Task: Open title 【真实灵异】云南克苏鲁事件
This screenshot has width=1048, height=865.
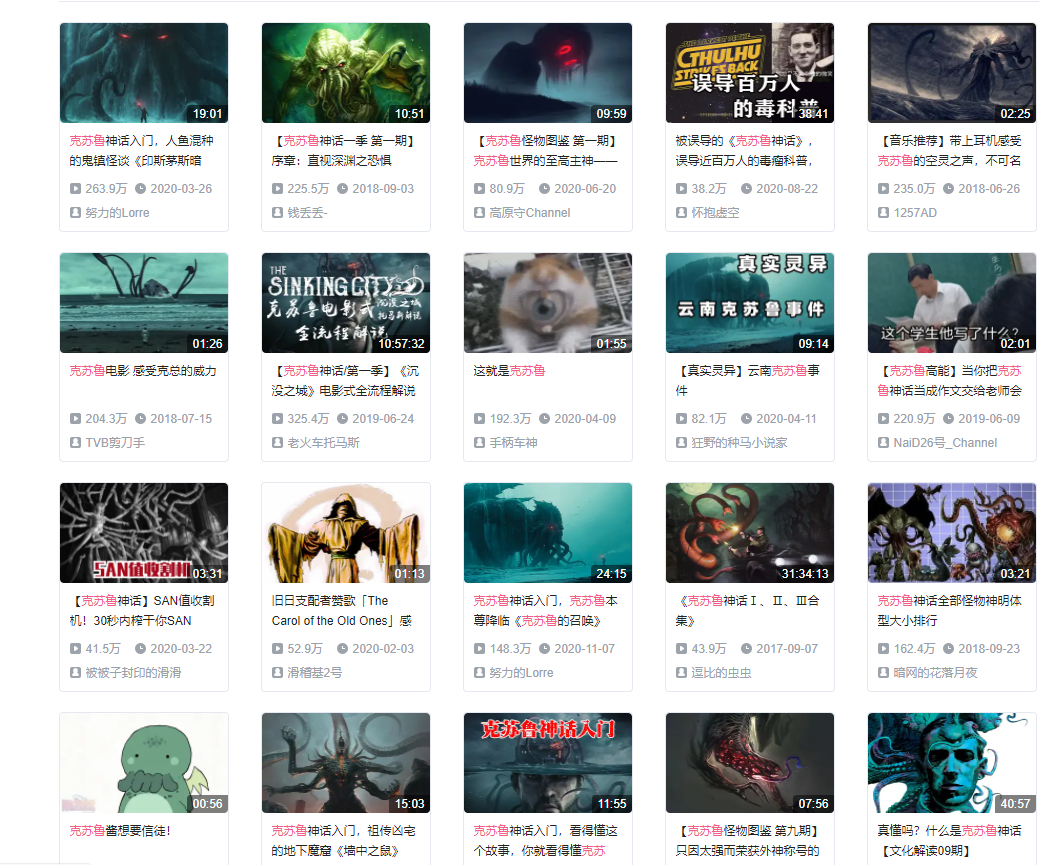Action: click(x=748, y=380)
